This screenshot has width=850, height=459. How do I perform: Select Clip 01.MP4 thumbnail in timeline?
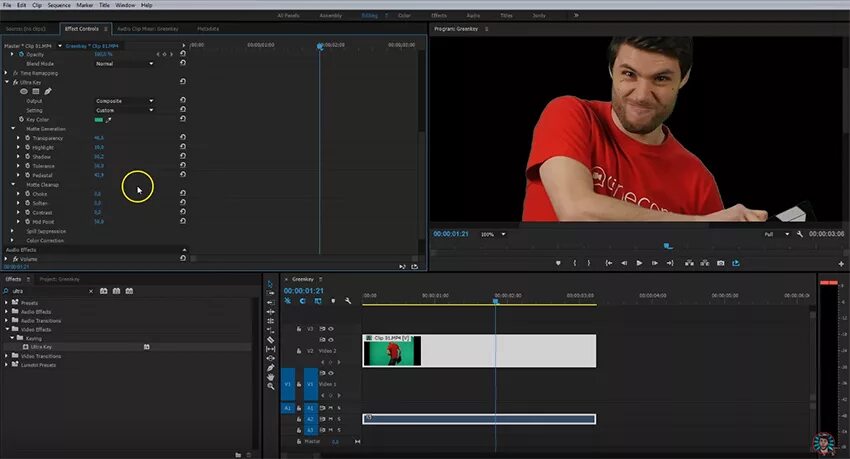pos(391,353)
